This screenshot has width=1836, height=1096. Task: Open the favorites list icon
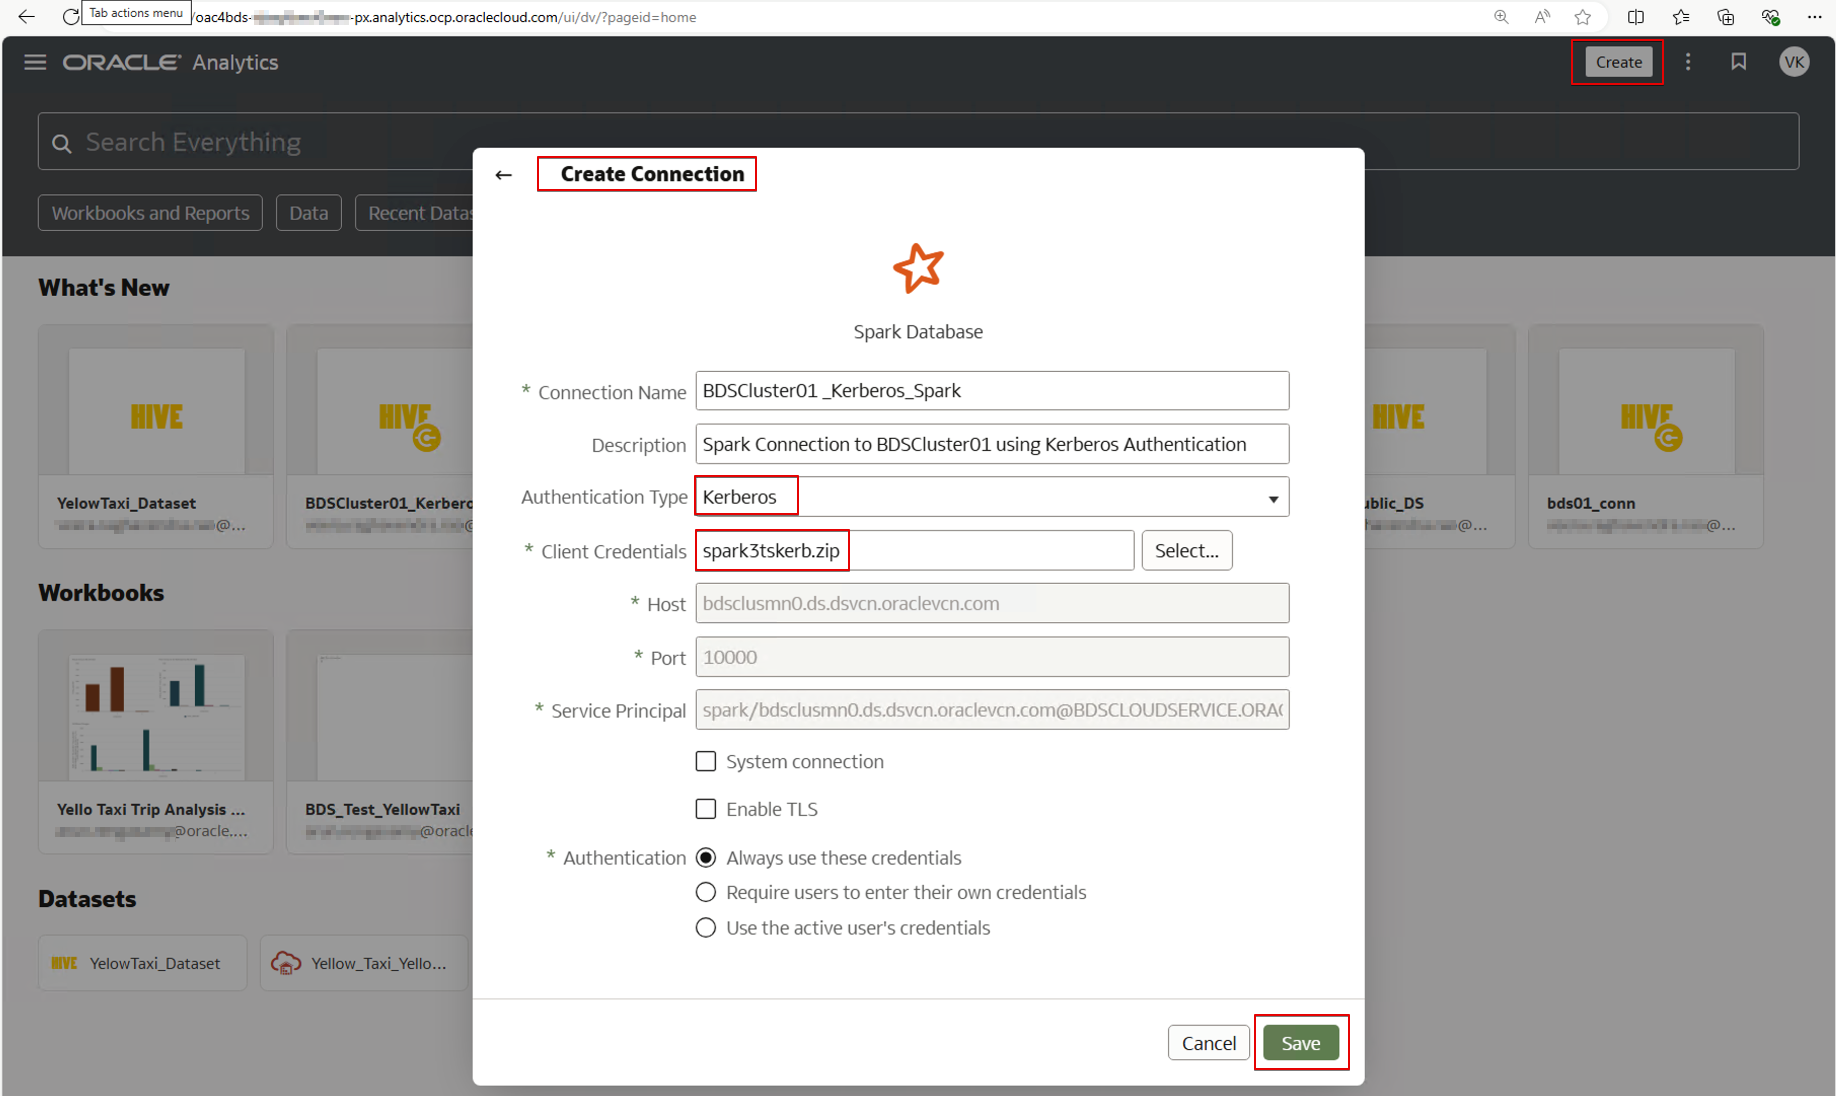click(1681, 16)
